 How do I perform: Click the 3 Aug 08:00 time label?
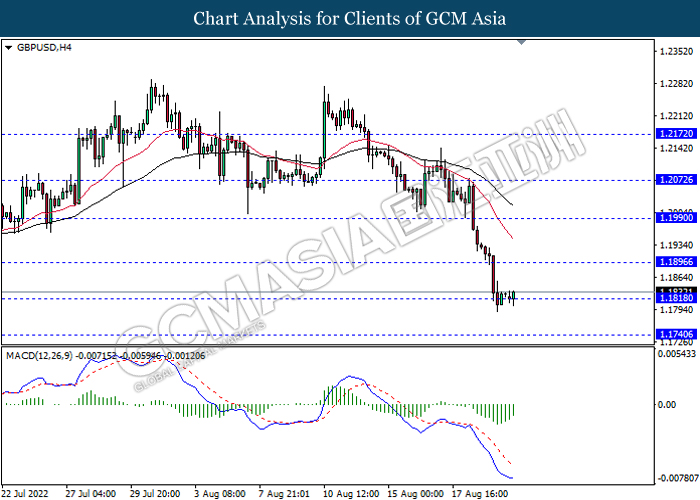[x=220, y=494]
